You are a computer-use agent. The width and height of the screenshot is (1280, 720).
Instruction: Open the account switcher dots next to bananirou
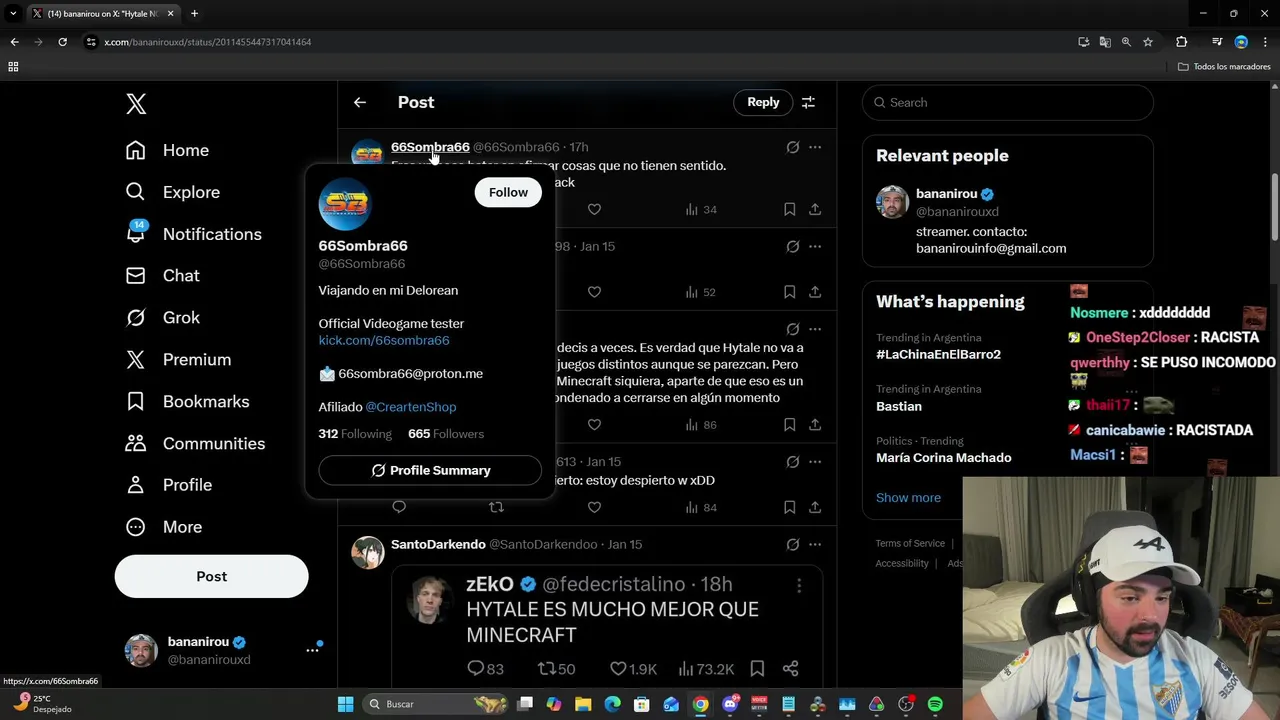tap(312, 650)
